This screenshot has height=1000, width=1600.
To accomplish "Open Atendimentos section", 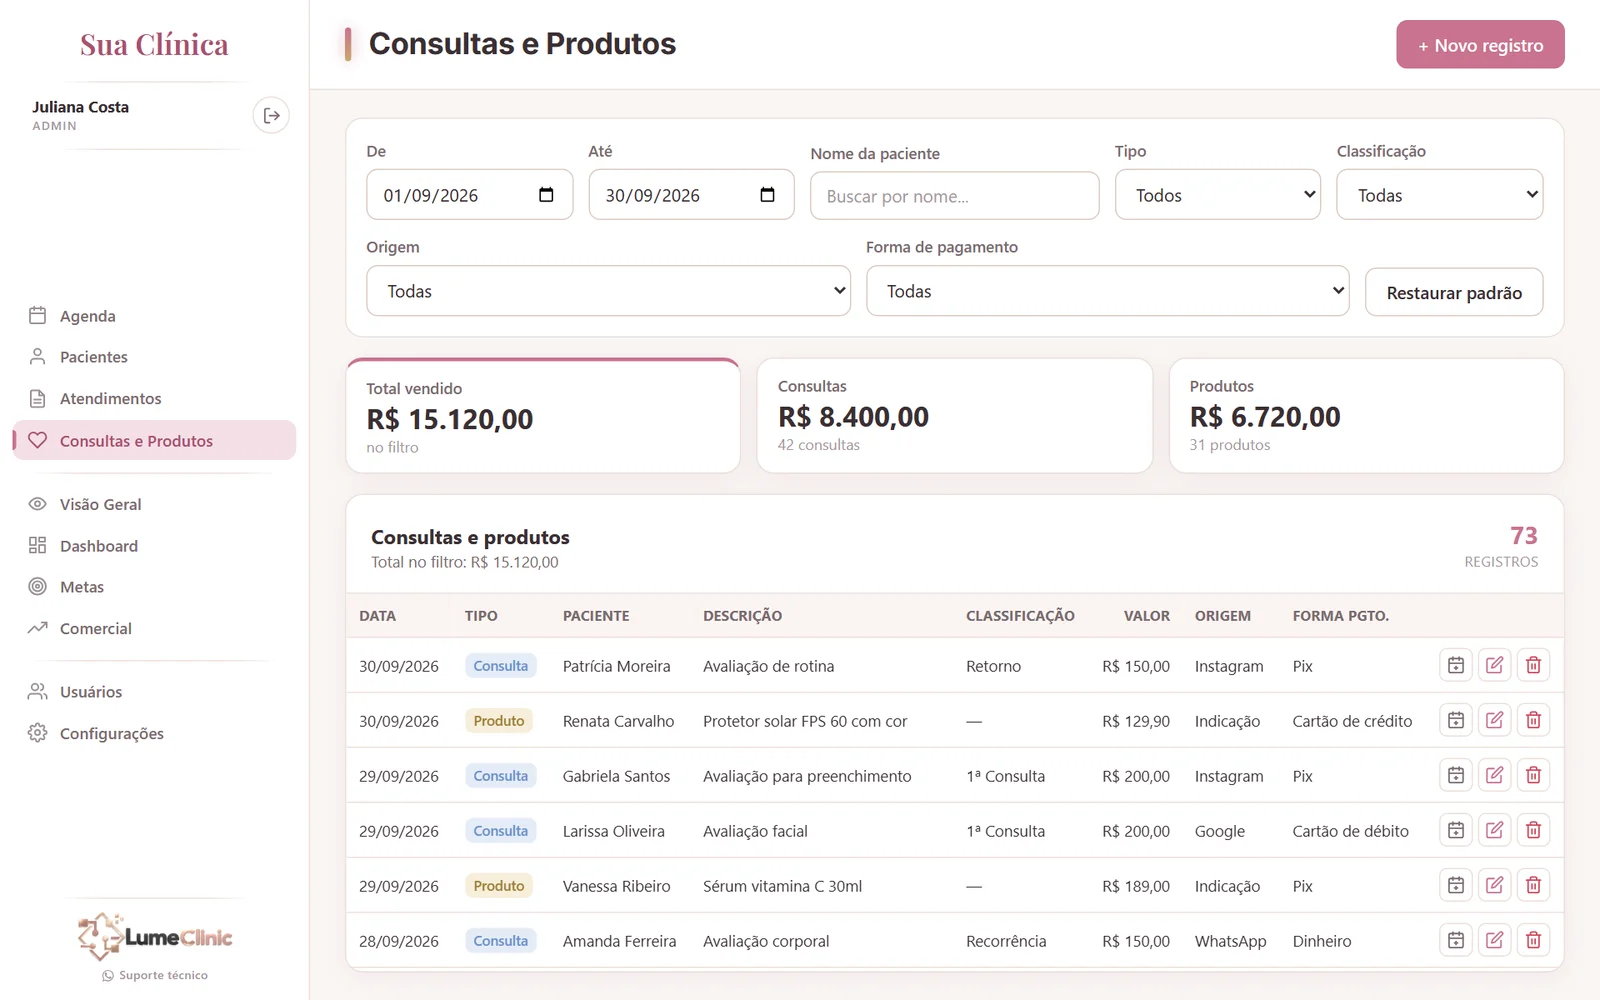I will 154,398.
